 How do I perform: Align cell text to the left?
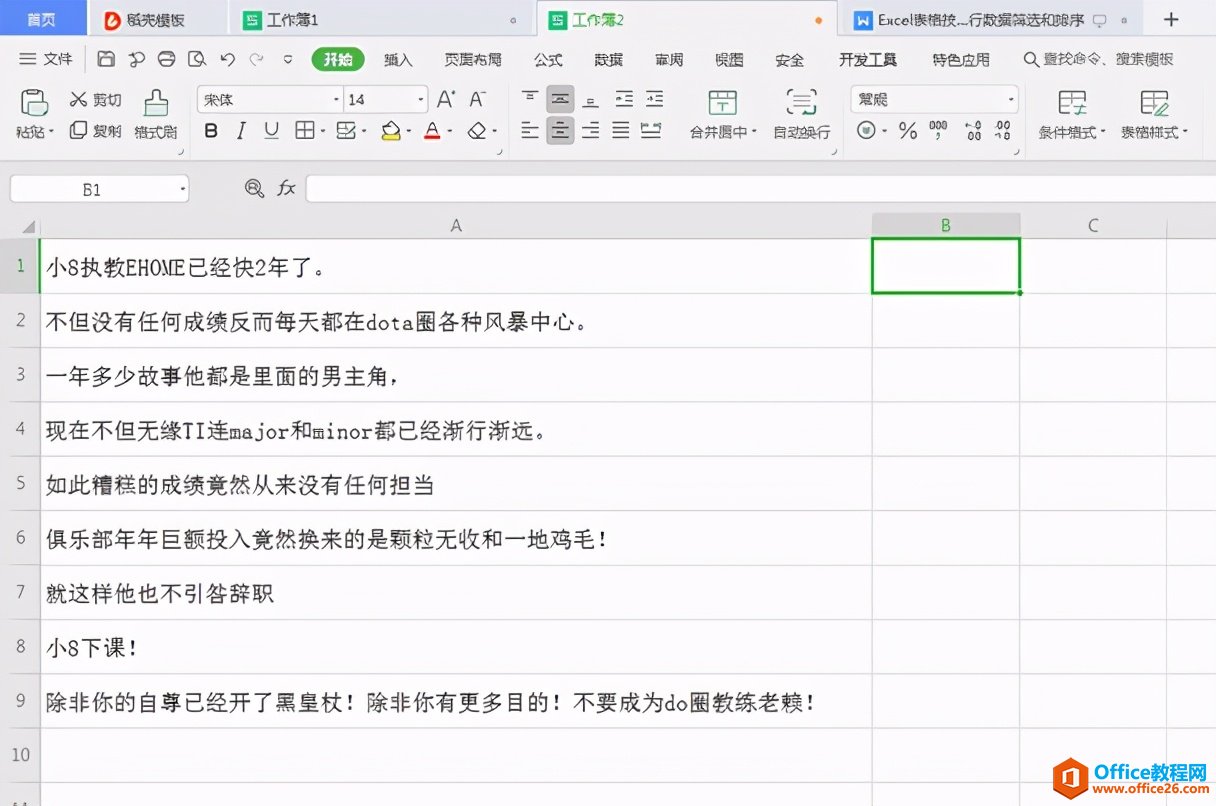(530, 130)
